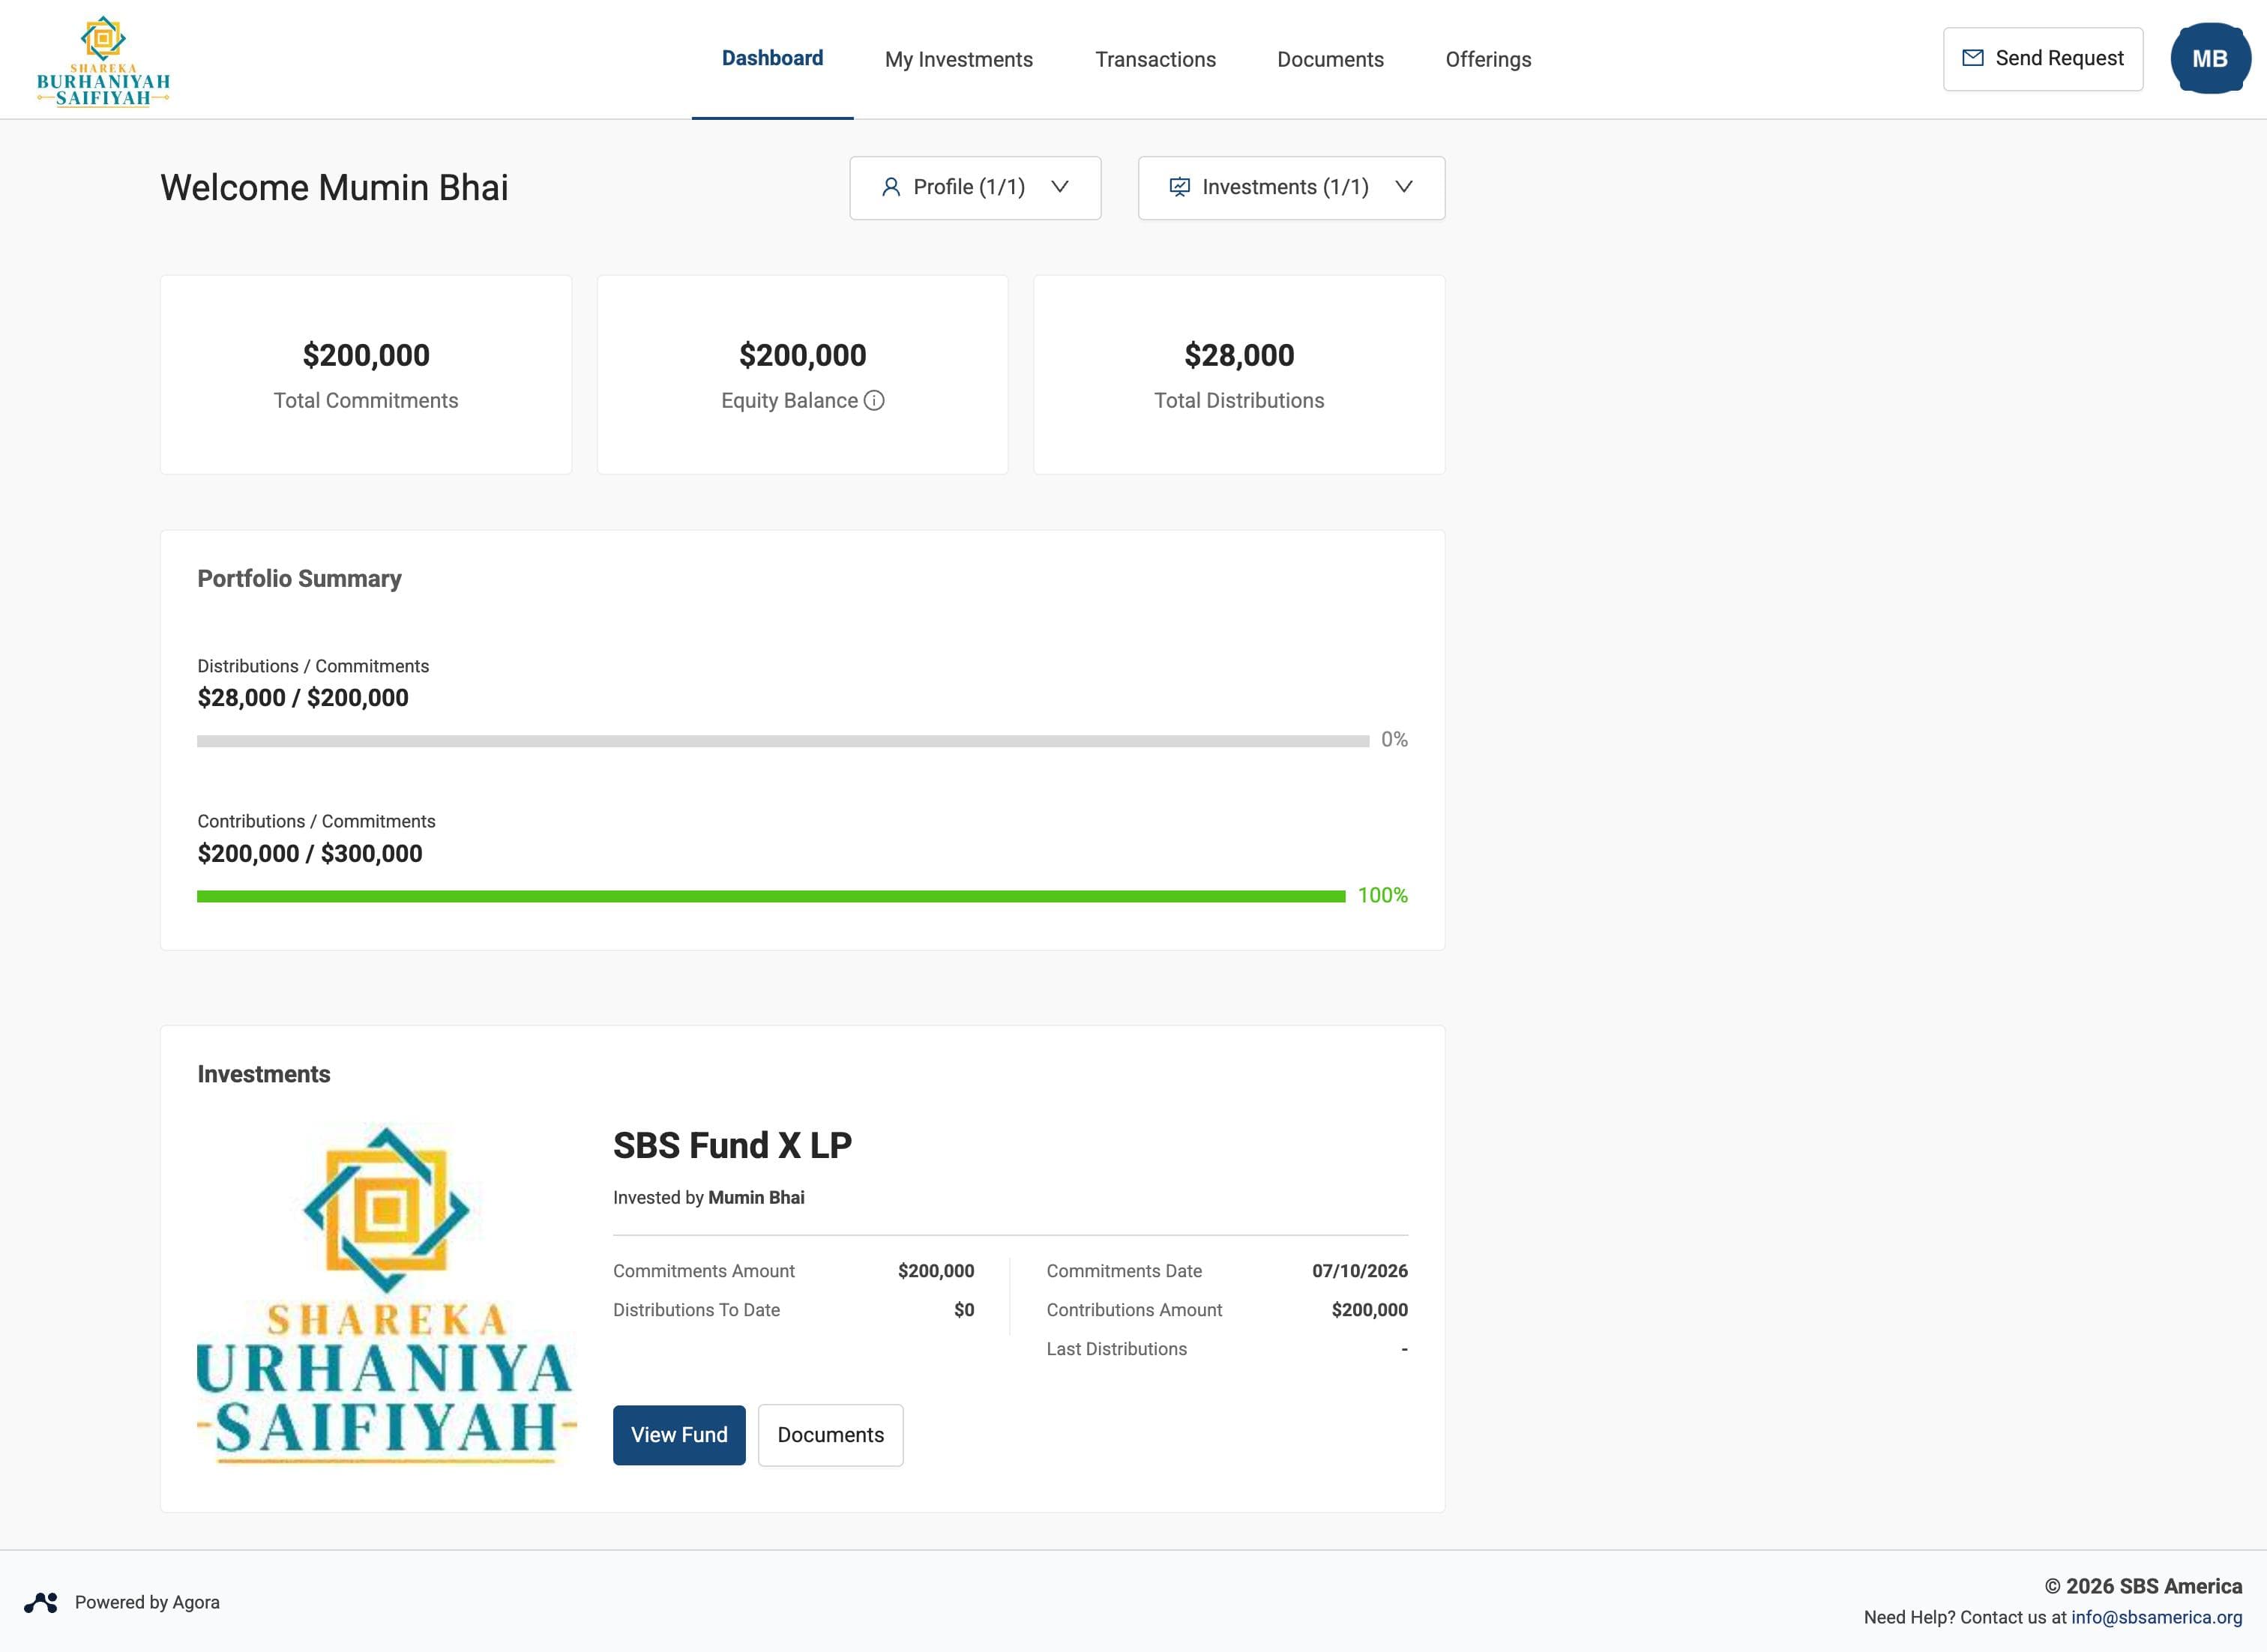2267x1652 pixels.
Task: Click the Last Distributions label
Action: (x=1117, y=1349)
